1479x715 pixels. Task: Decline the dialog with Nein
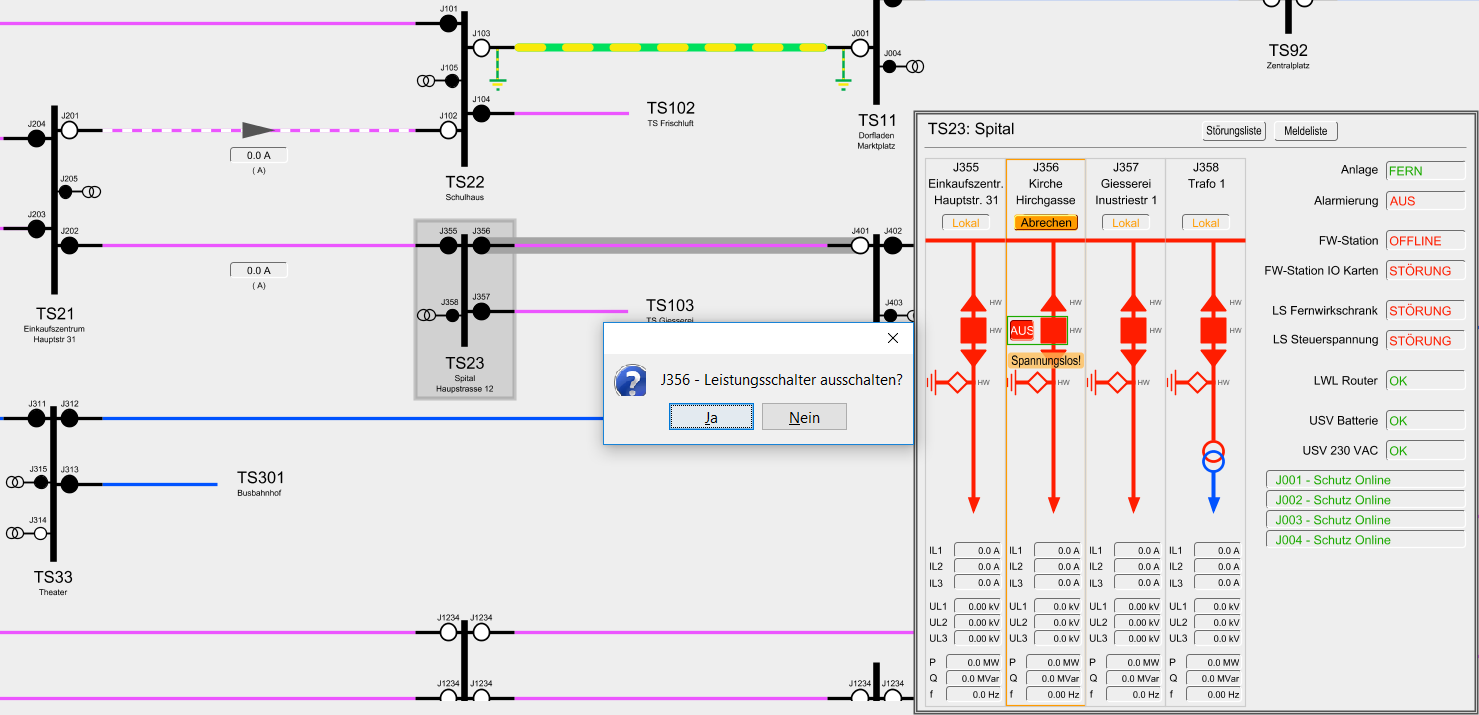(804, 417)
